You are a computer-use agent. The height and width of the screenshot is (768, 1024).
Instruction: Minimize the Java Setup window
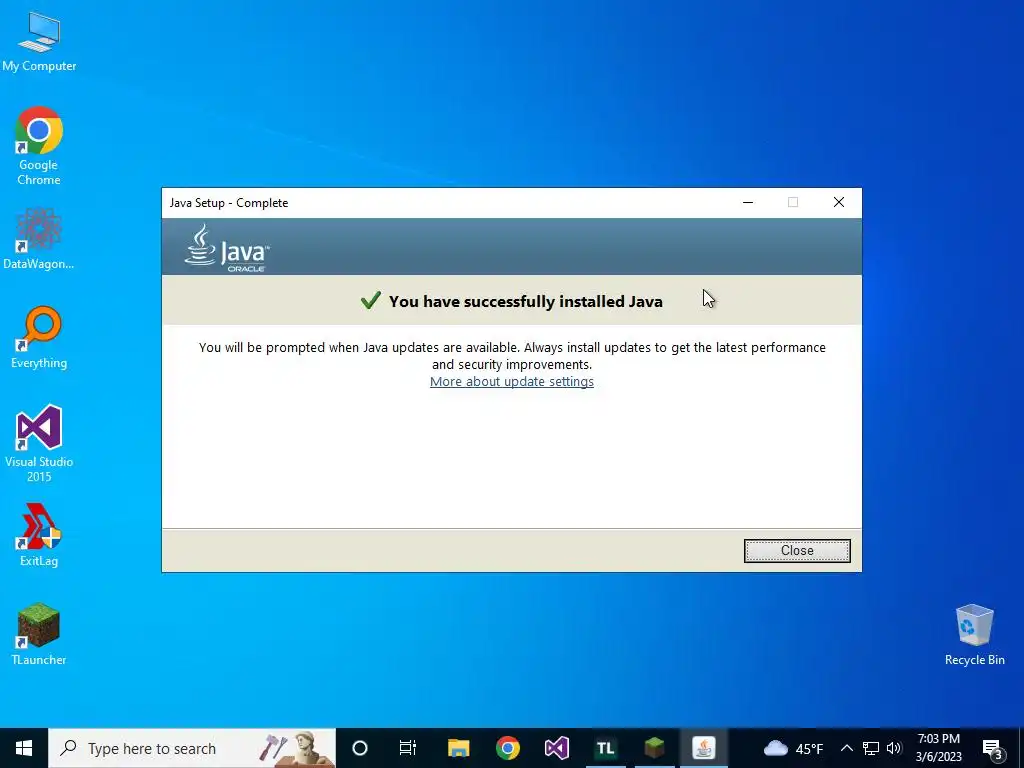point(748,202)
